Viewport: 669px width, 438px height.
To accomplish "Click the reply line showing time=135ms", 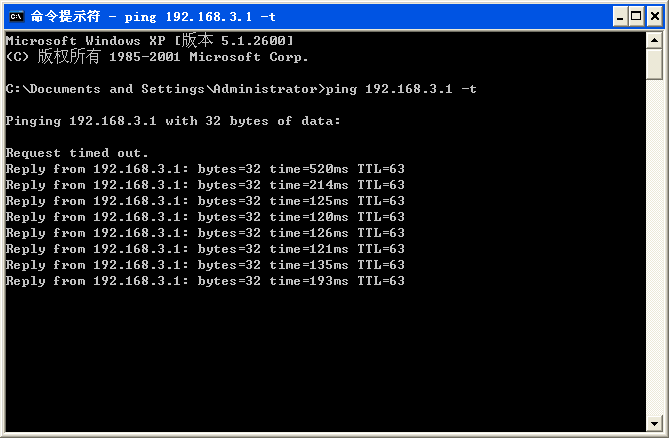I will pos(205,265).
